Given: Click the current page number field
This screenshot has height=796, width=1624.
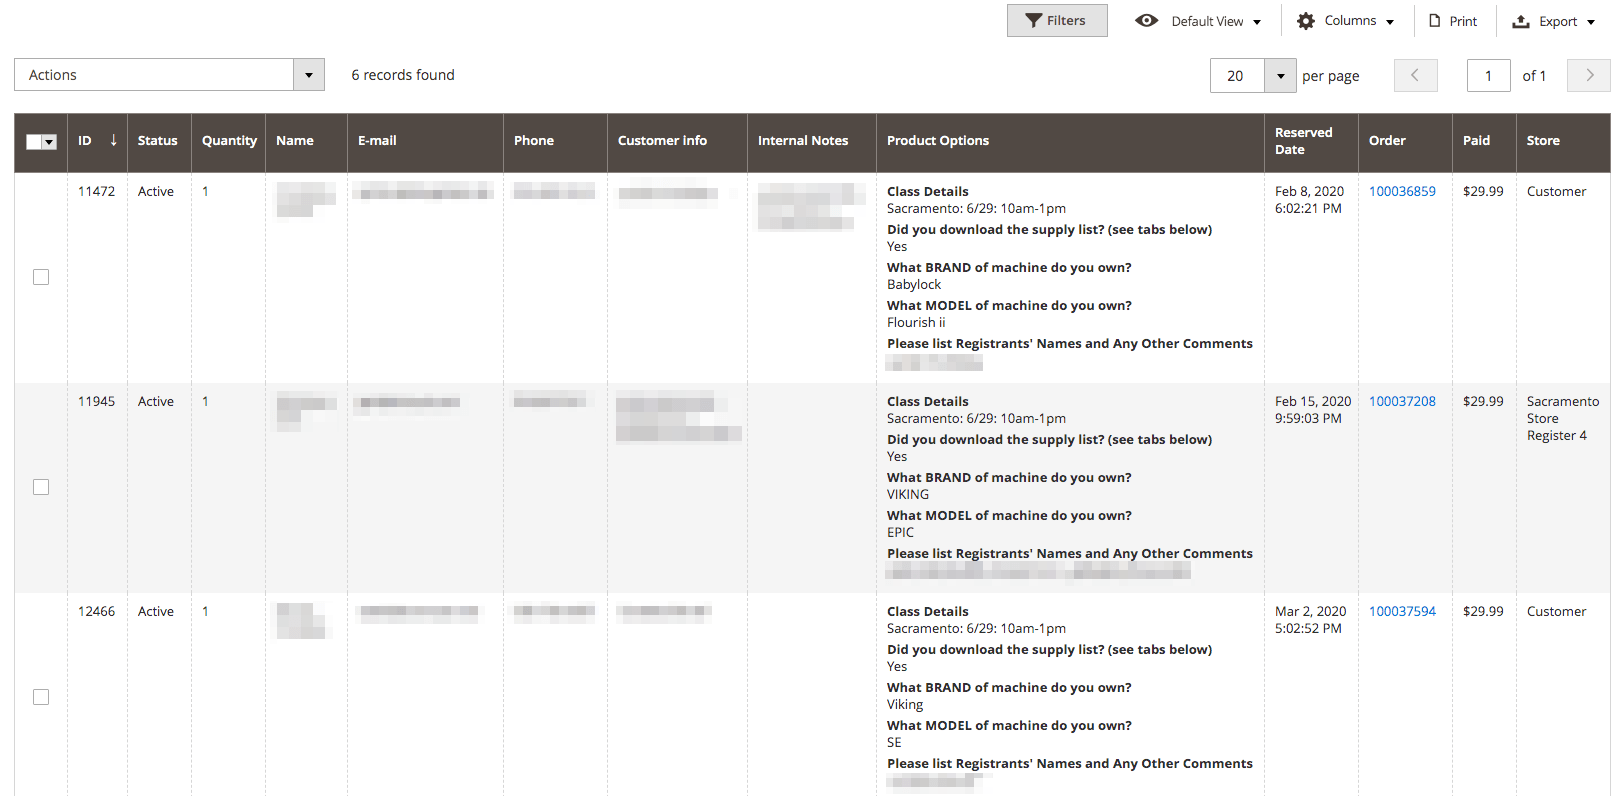Looking at the screenshot, I should pyautogui.click(x=1488, y=76).
